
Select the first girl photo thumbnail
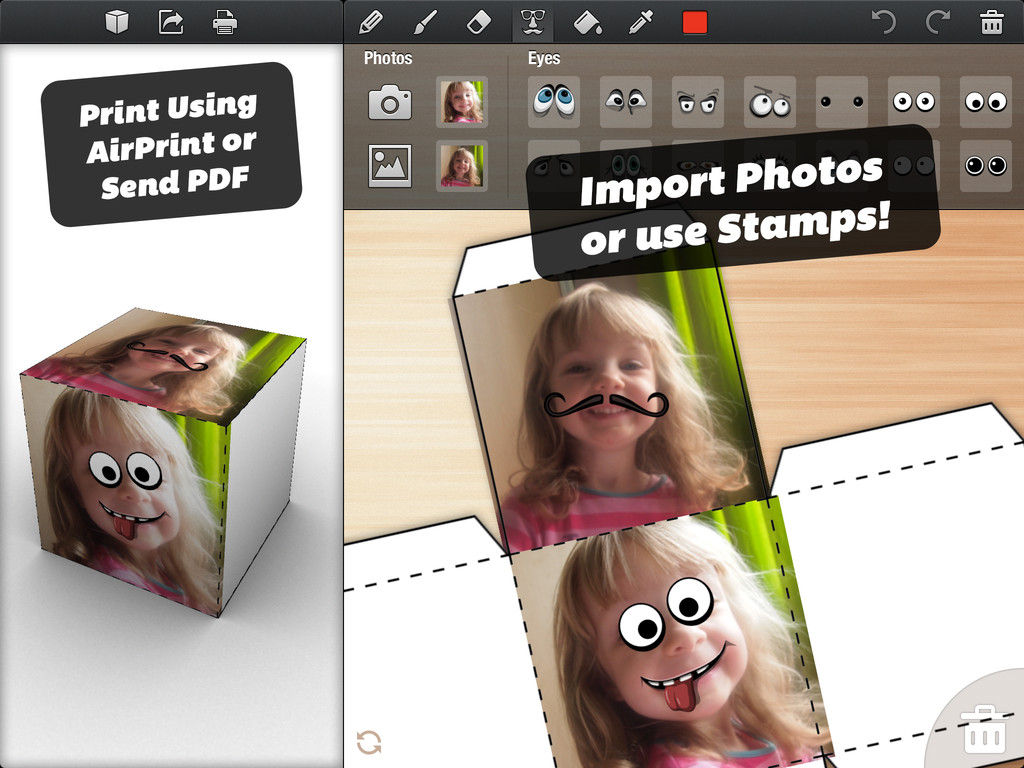coord(462,102)
